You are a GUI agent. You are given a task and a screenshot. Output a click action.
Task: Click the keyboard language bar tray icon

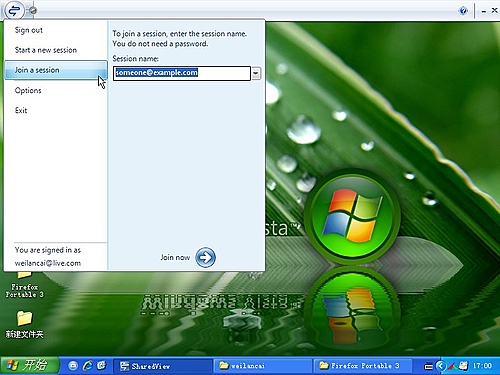[x=428, y=366]
